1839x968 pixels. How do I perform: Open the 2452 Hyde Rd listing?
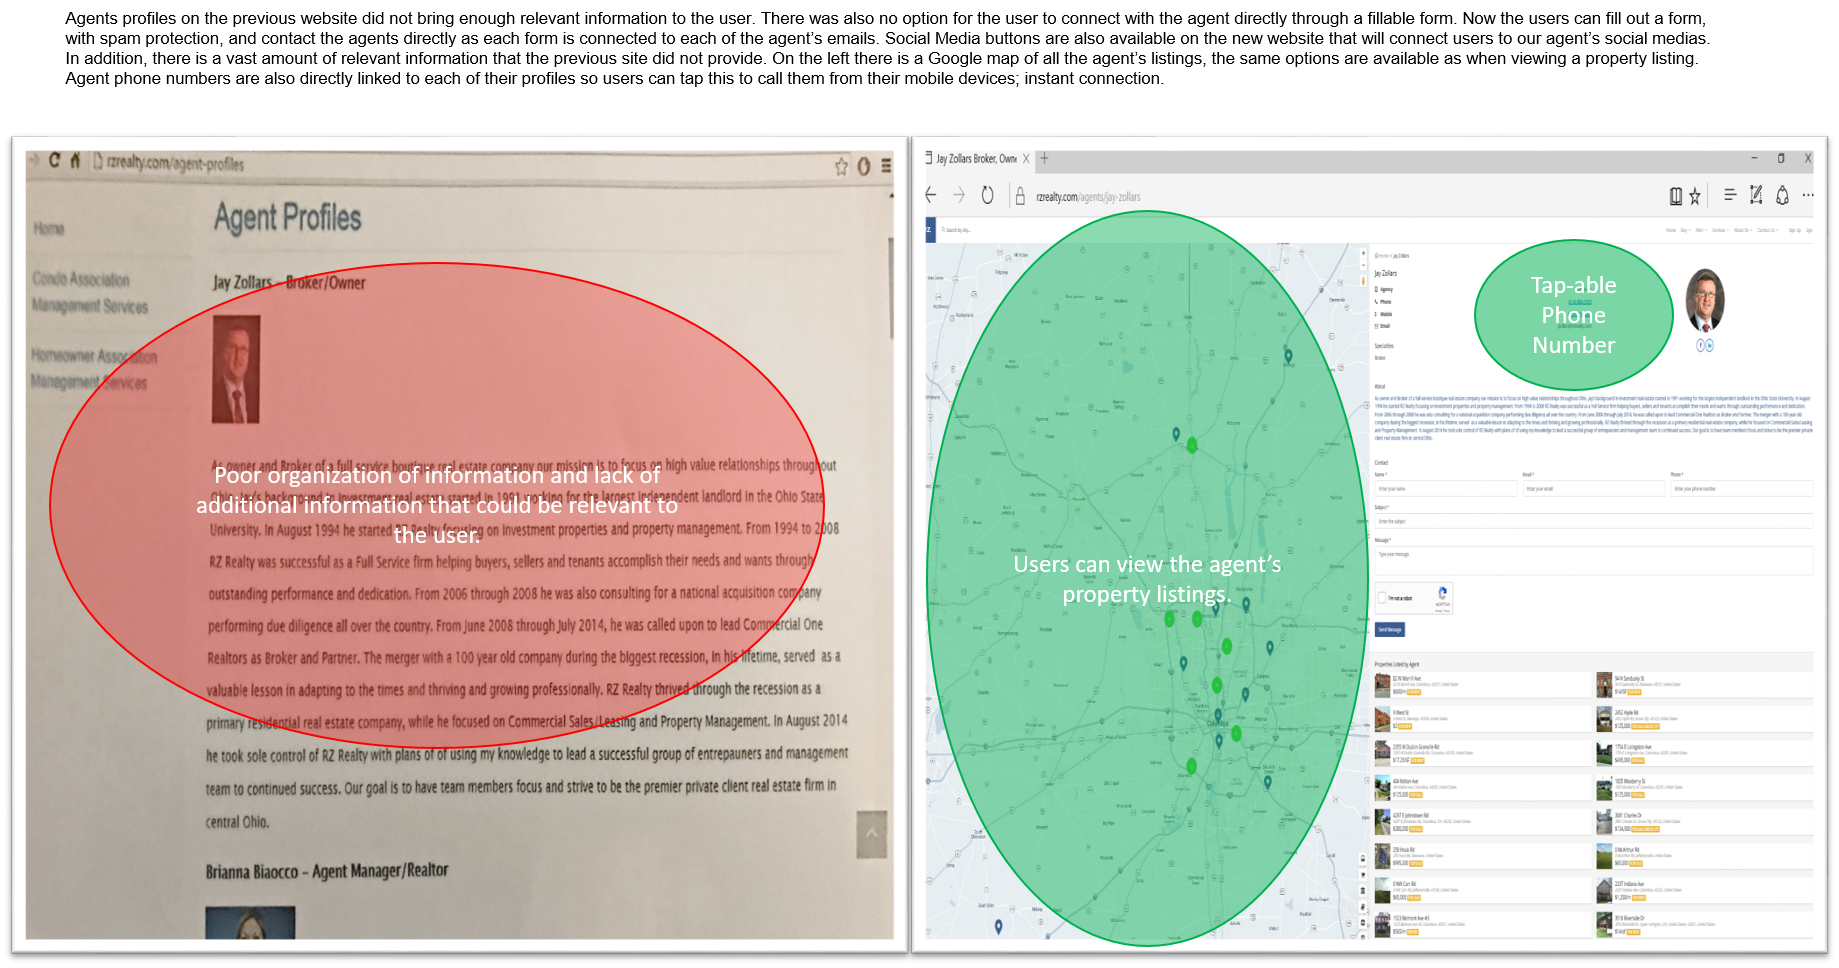tap(1704, 719)
